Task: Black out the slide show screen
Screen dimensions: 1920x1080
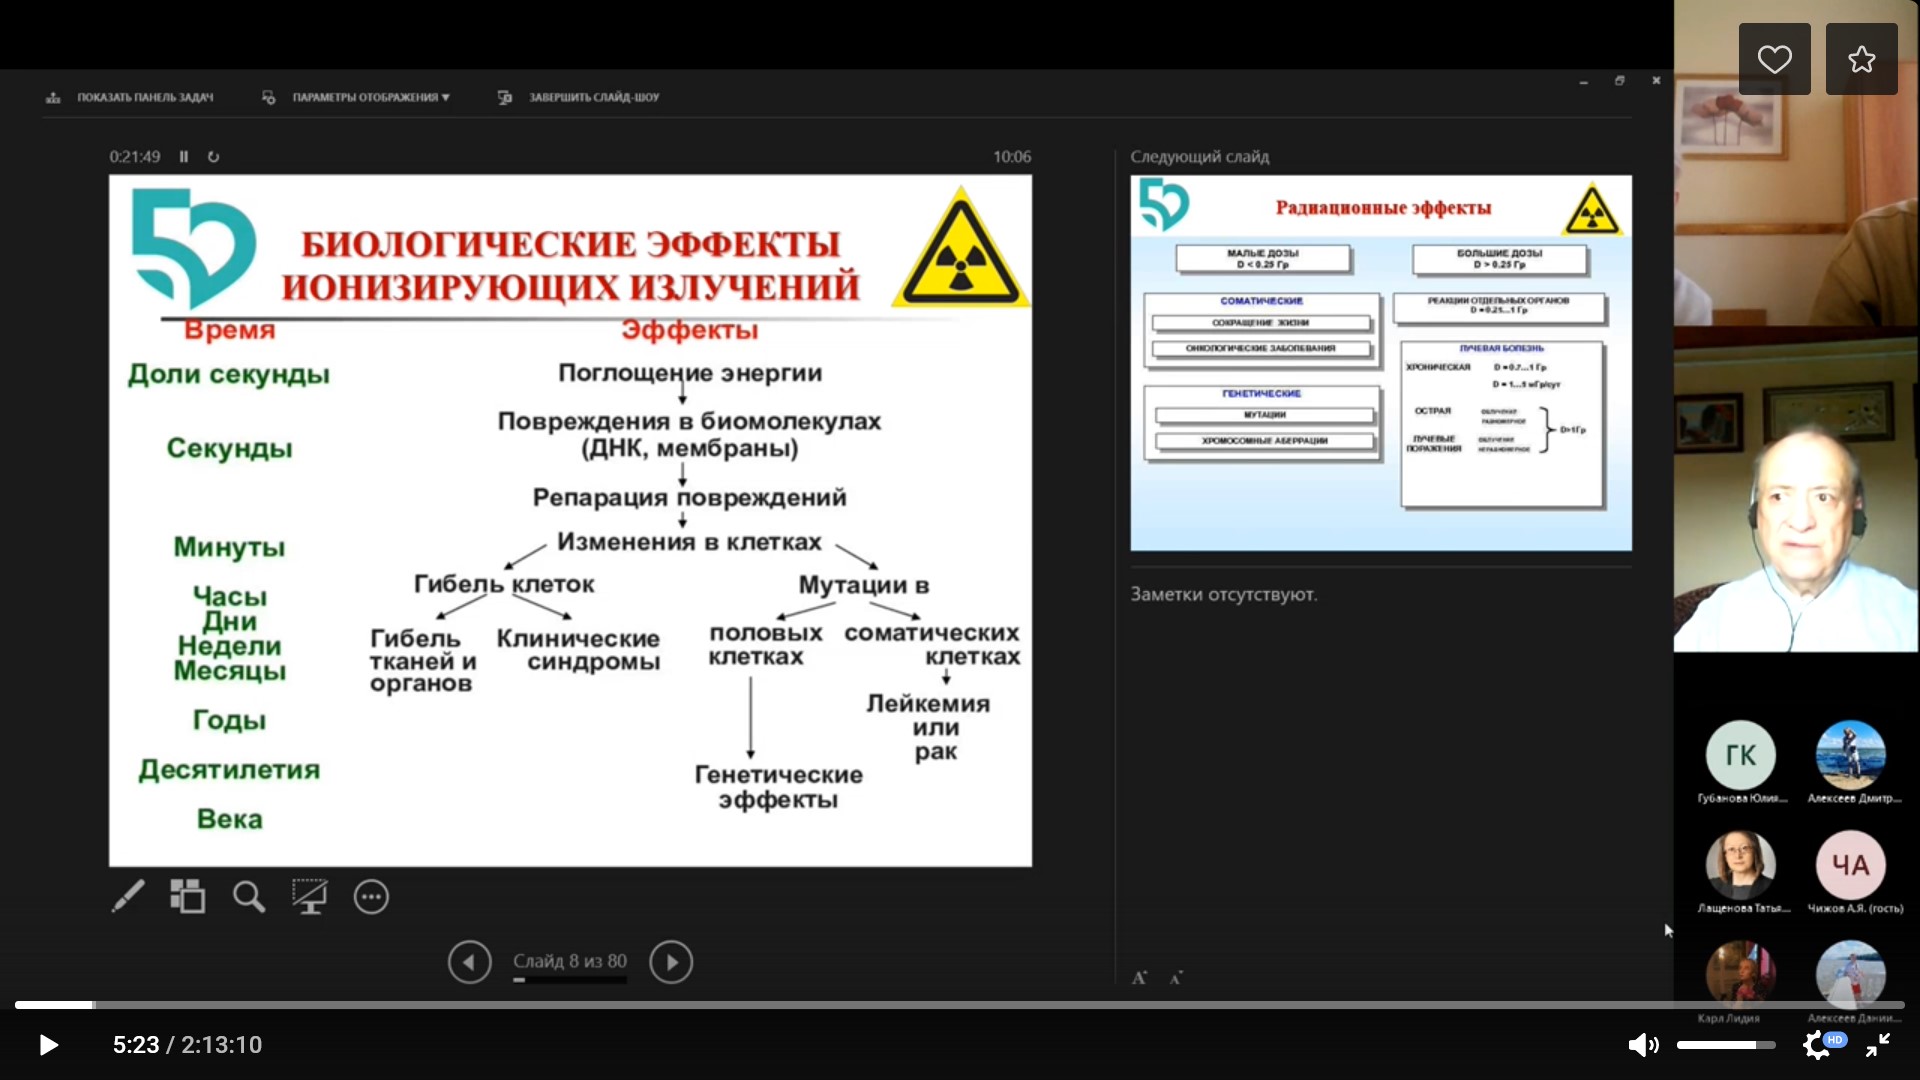Action: pos(309,896)
